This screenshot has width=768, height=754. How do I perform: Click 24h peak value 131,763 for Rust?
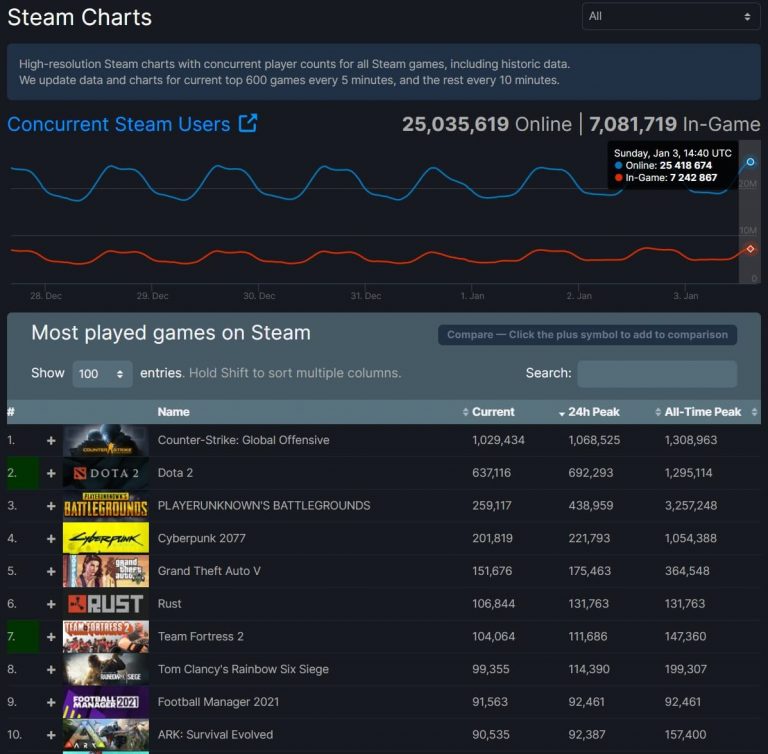588,604
